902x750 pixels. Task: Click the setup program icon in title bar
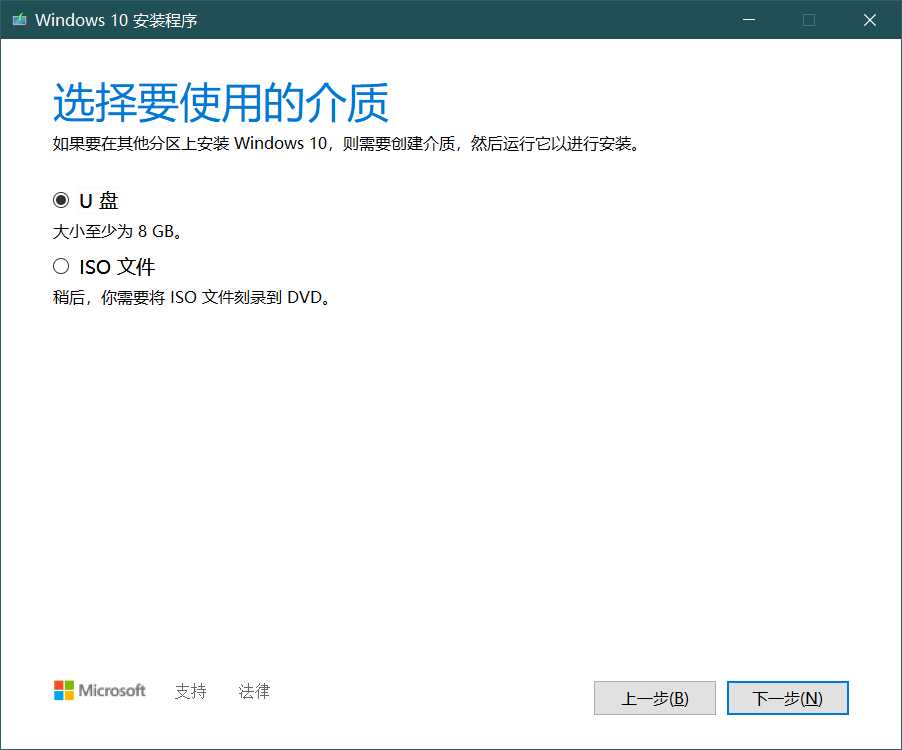[20, 20]
